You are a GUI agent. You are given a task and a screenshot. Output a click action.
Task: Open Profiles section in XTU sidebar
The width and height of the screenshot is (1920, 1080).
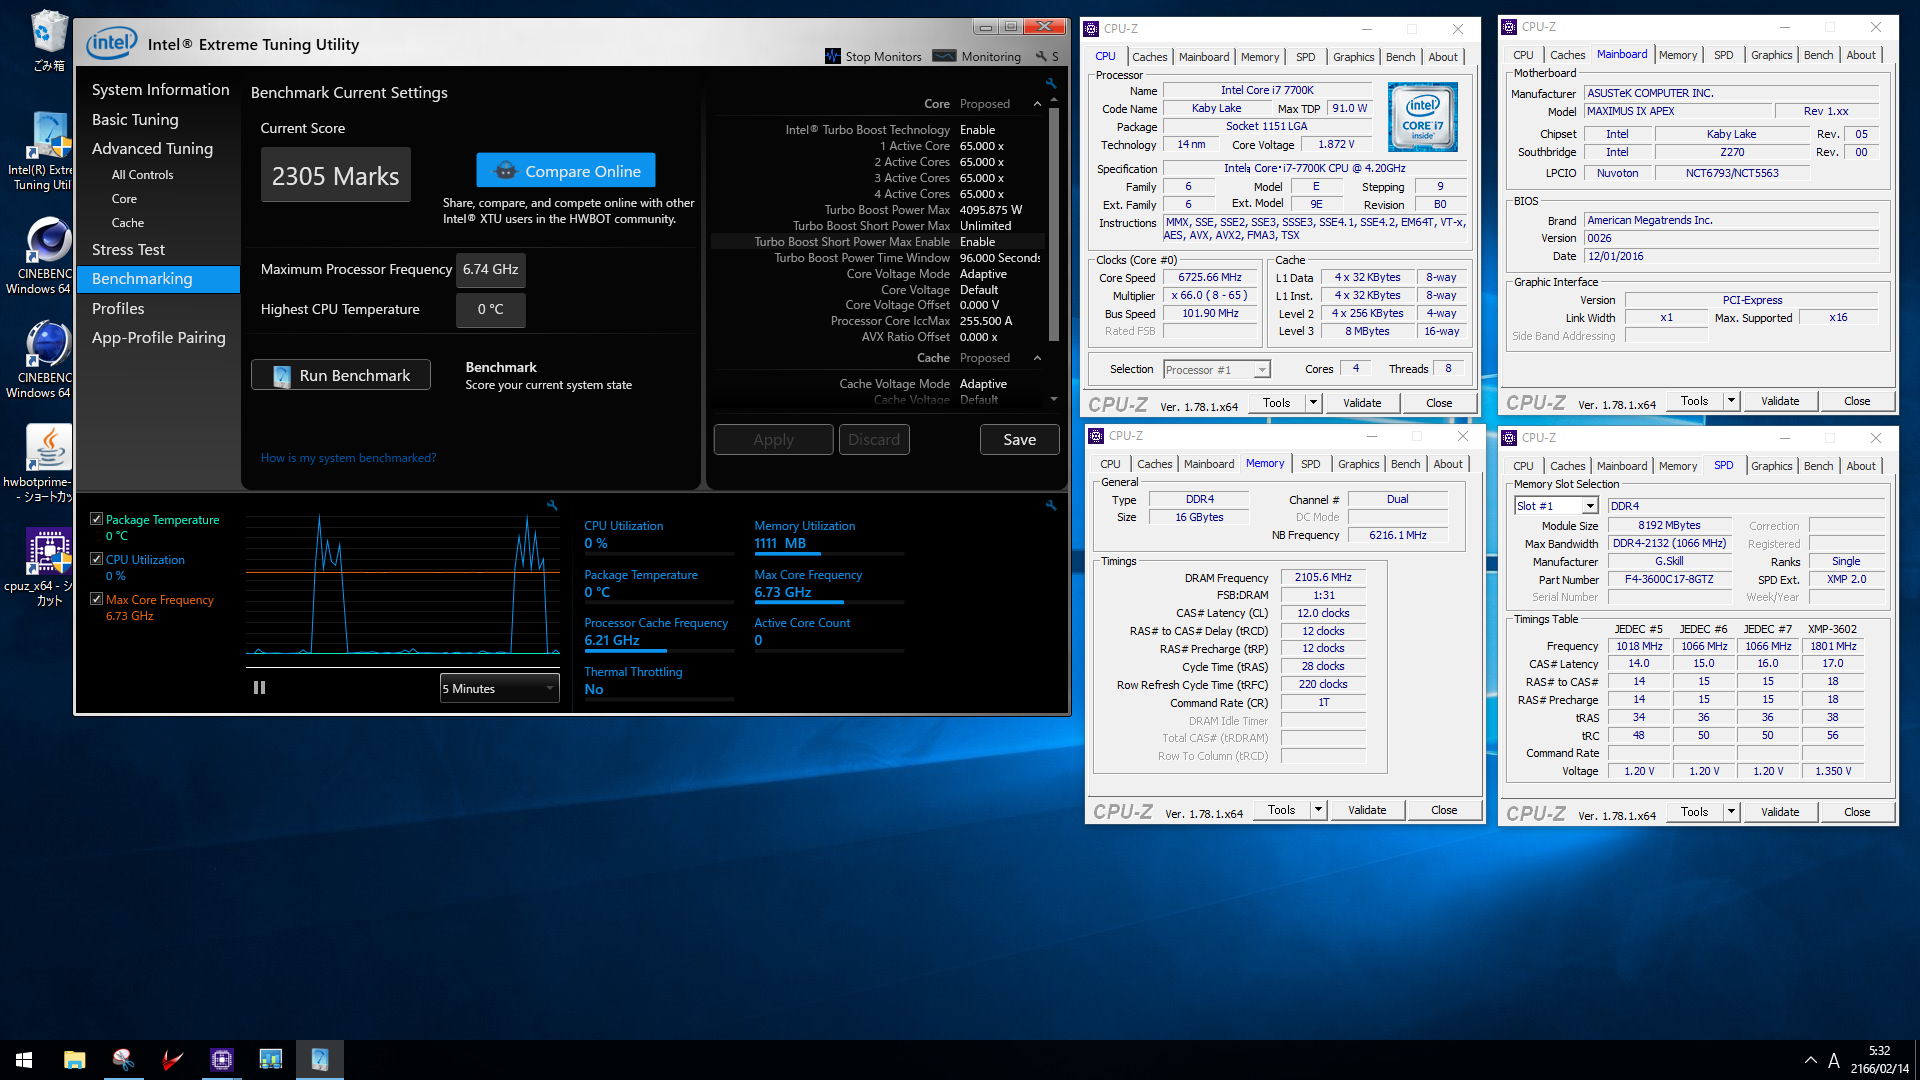(118, 308)
